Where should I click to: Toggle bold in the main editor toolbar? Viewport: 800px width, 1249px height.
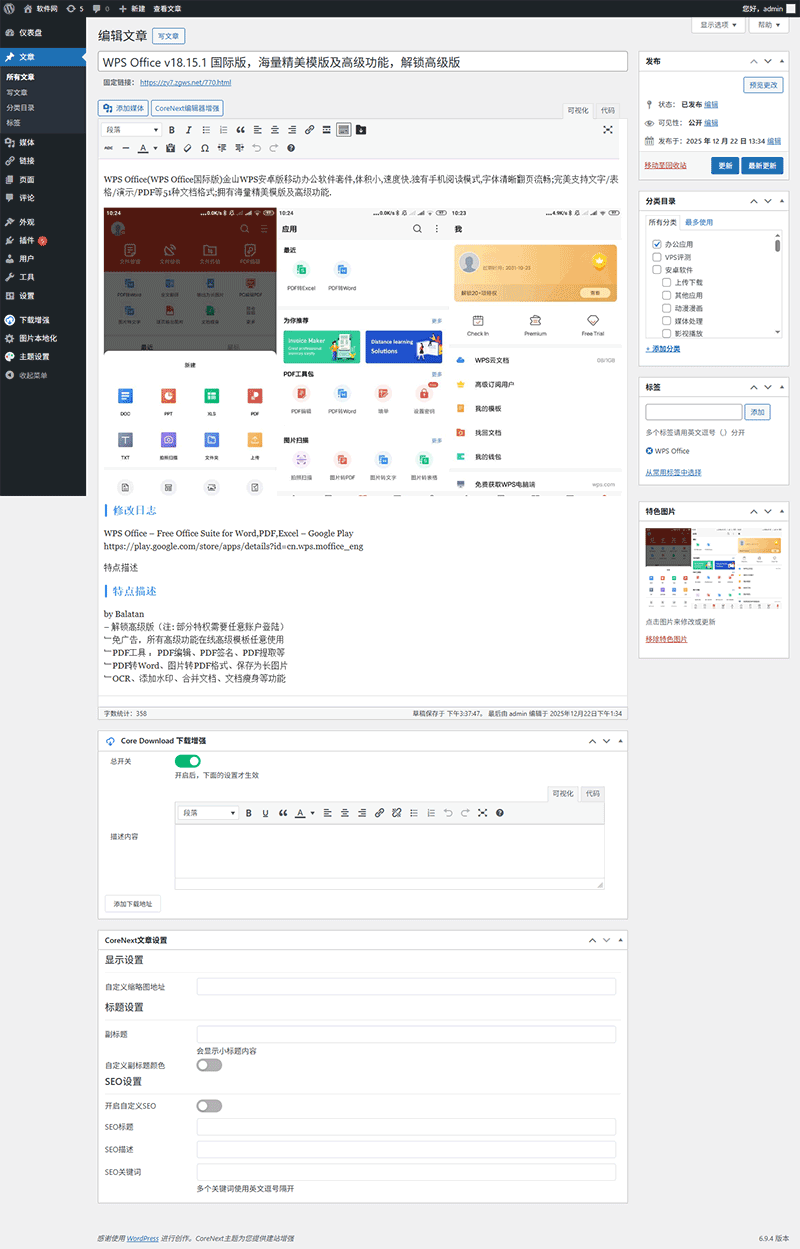[172, 130]
